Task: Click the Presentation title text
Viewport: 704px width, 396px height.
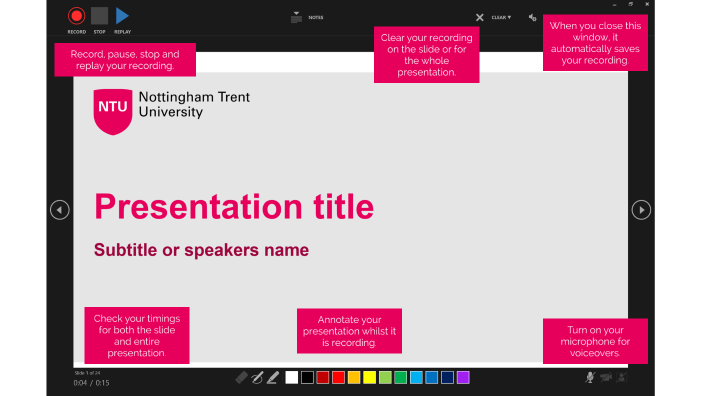Action: 233,207
